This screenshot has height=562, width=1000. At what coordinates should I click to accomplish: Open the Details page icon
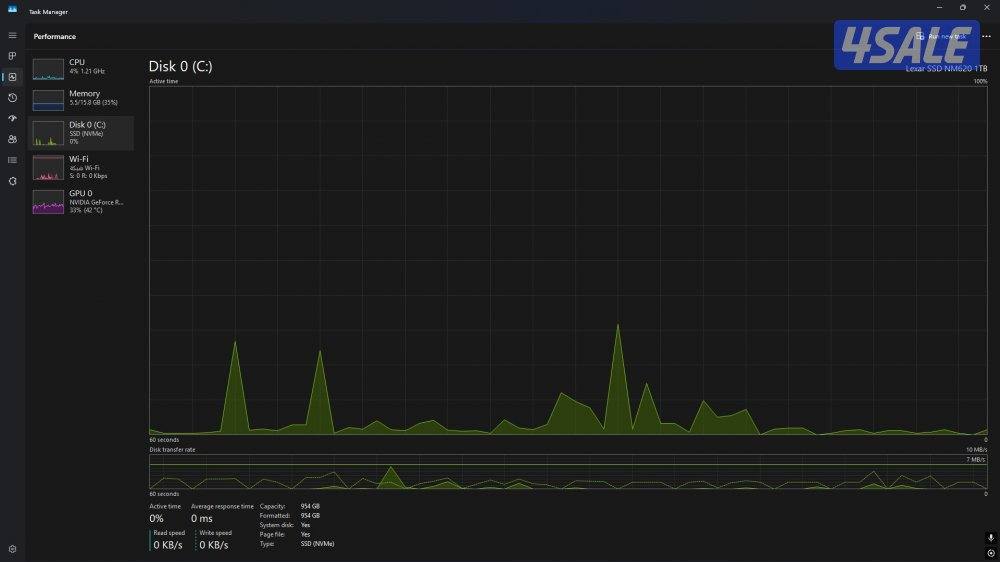click(x=12, y=160)
